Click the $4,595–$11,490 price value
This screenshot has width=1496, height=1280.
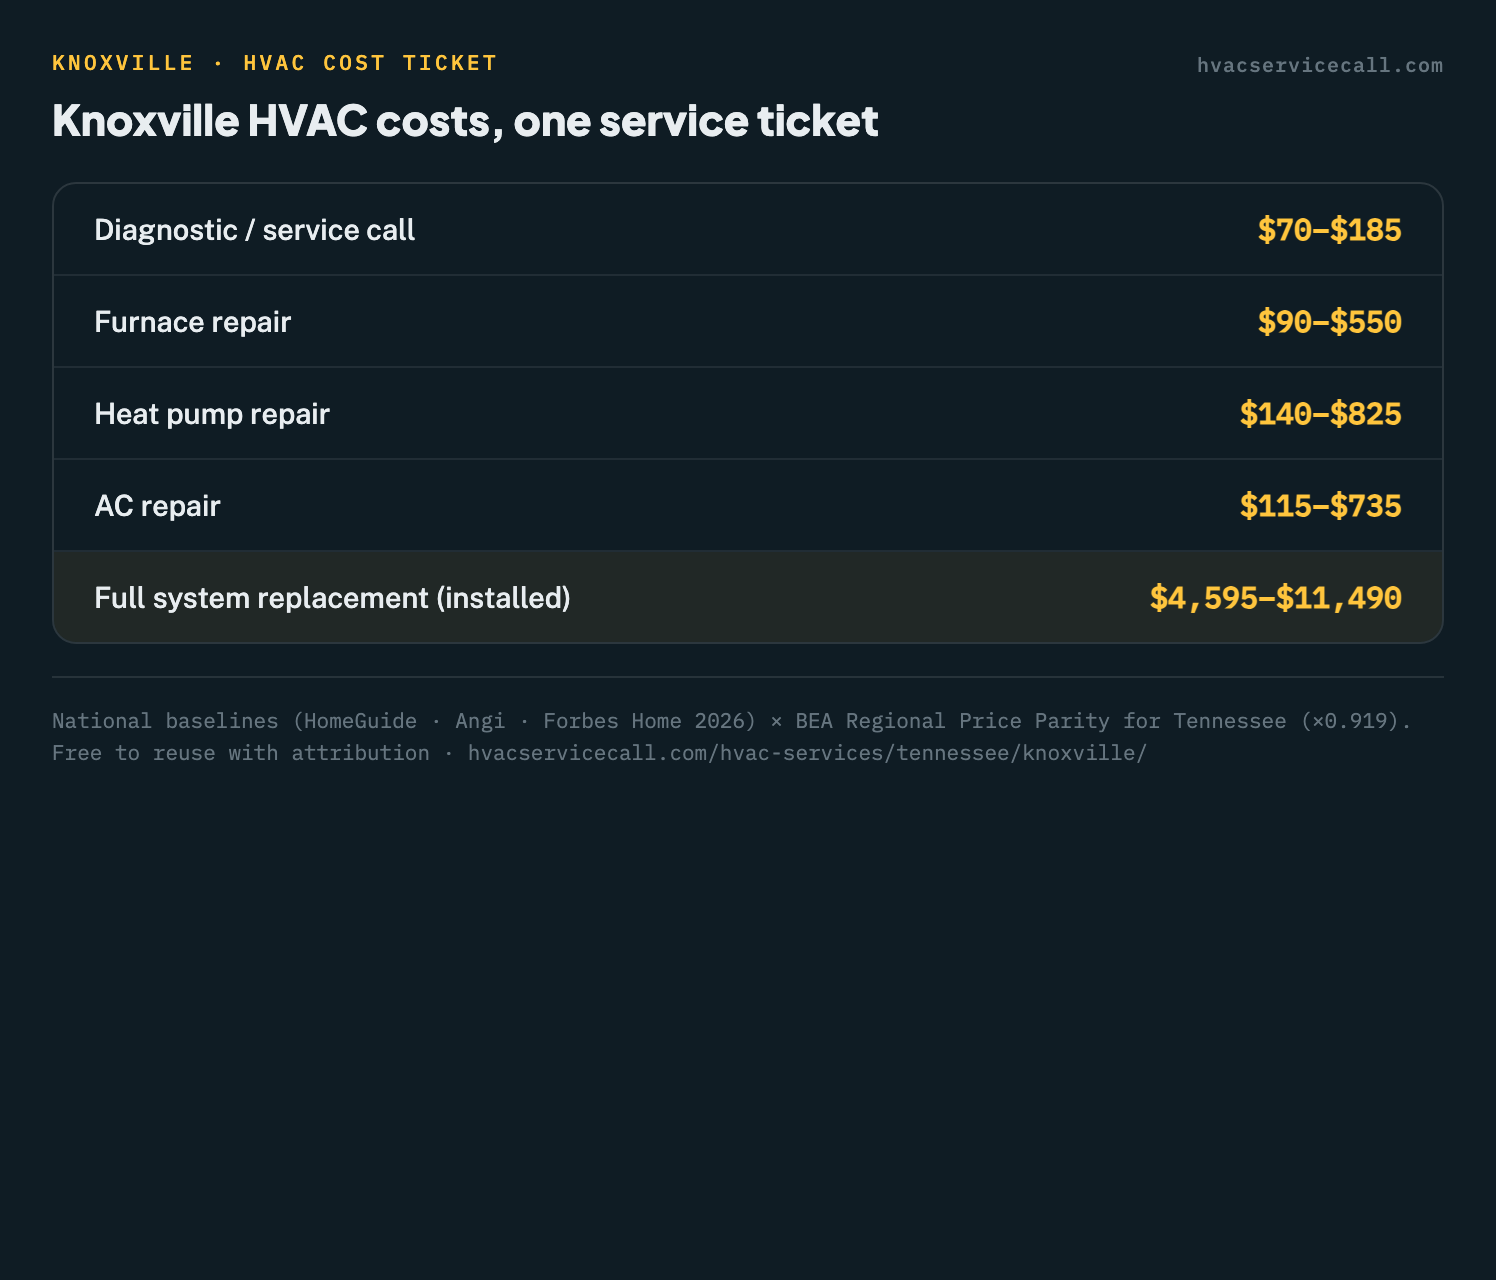[1275, 598]
